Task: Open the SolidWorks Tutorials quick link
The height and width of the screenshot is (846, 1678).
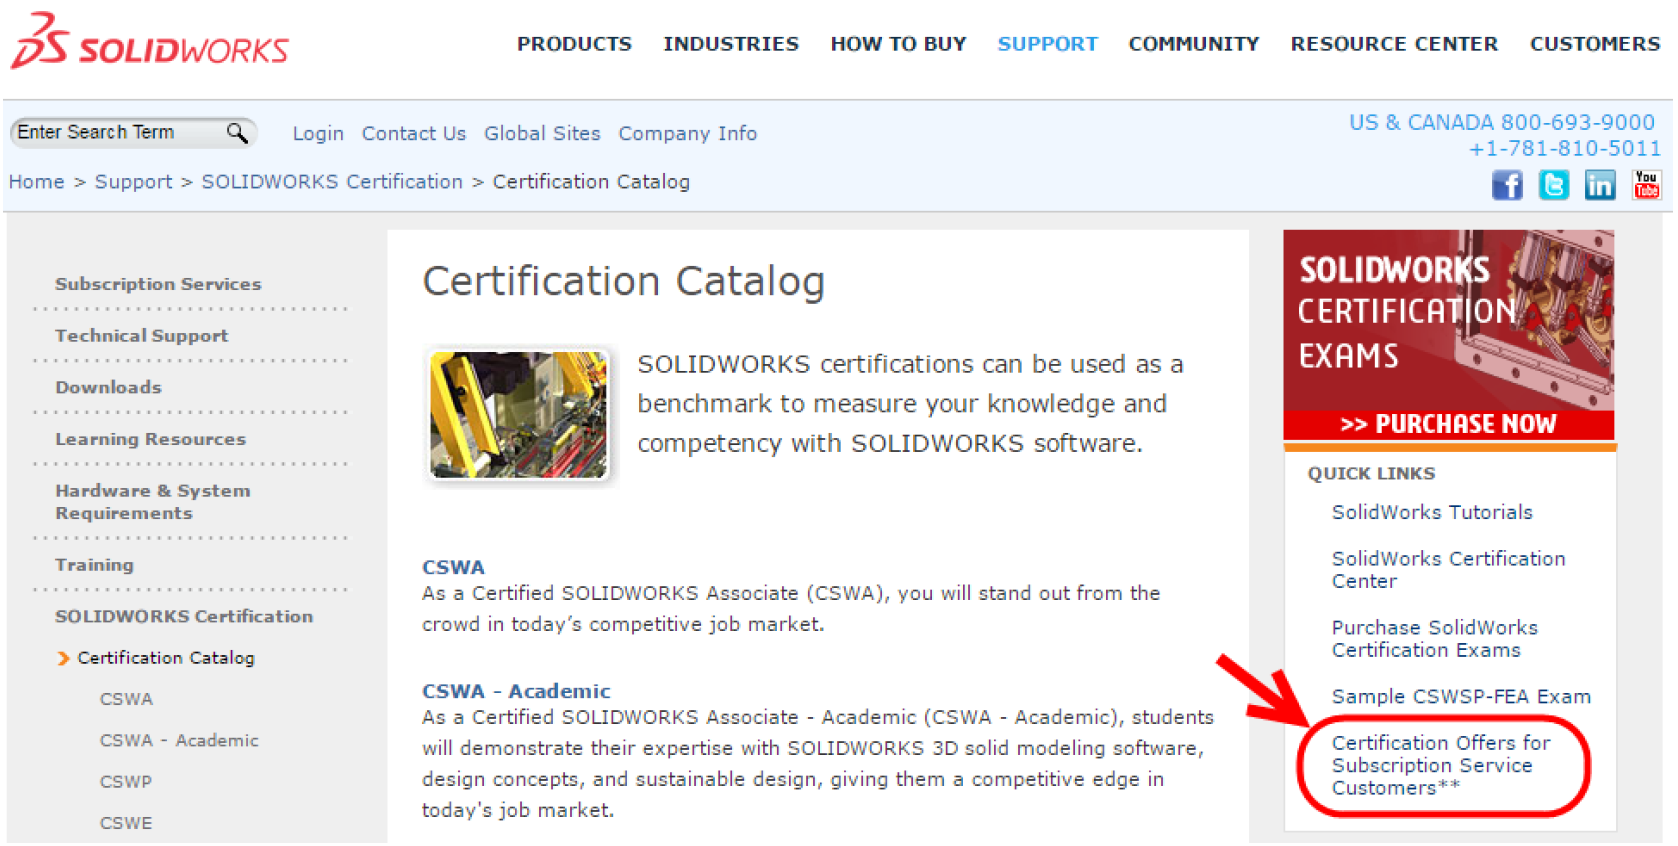Action: (x=1432, y=512)
